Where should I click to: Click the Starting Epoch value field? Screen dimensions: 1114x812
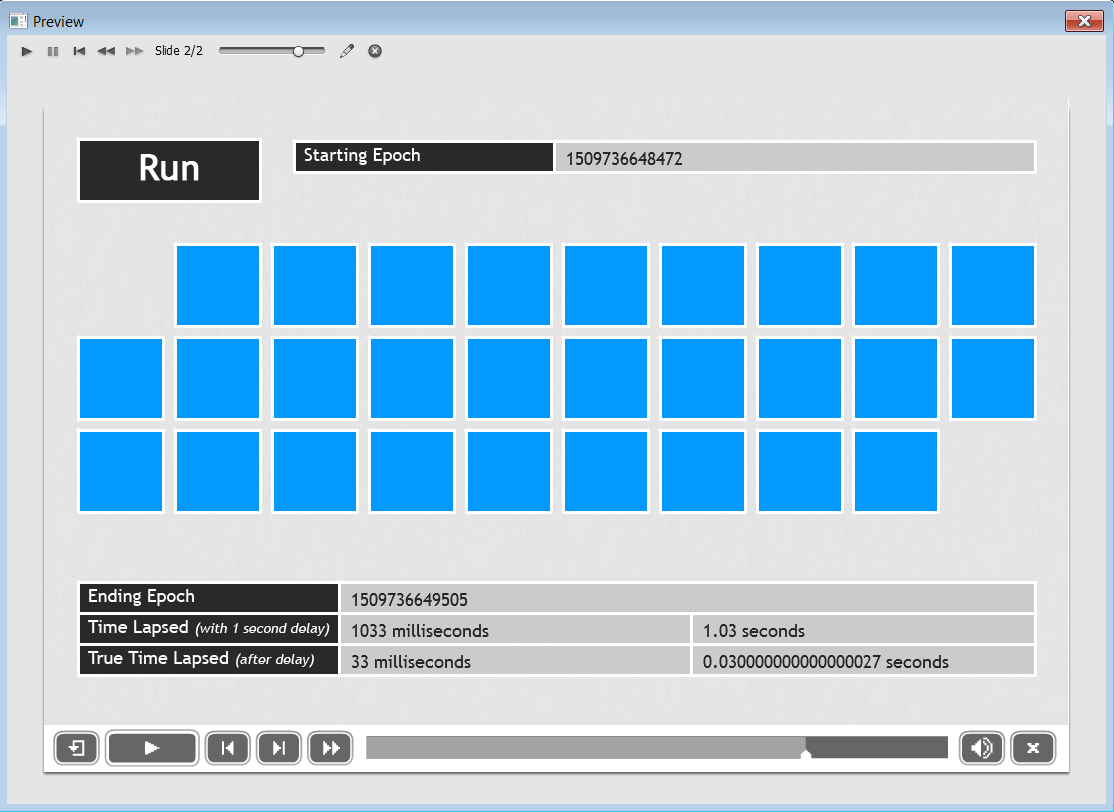point(794,158)
